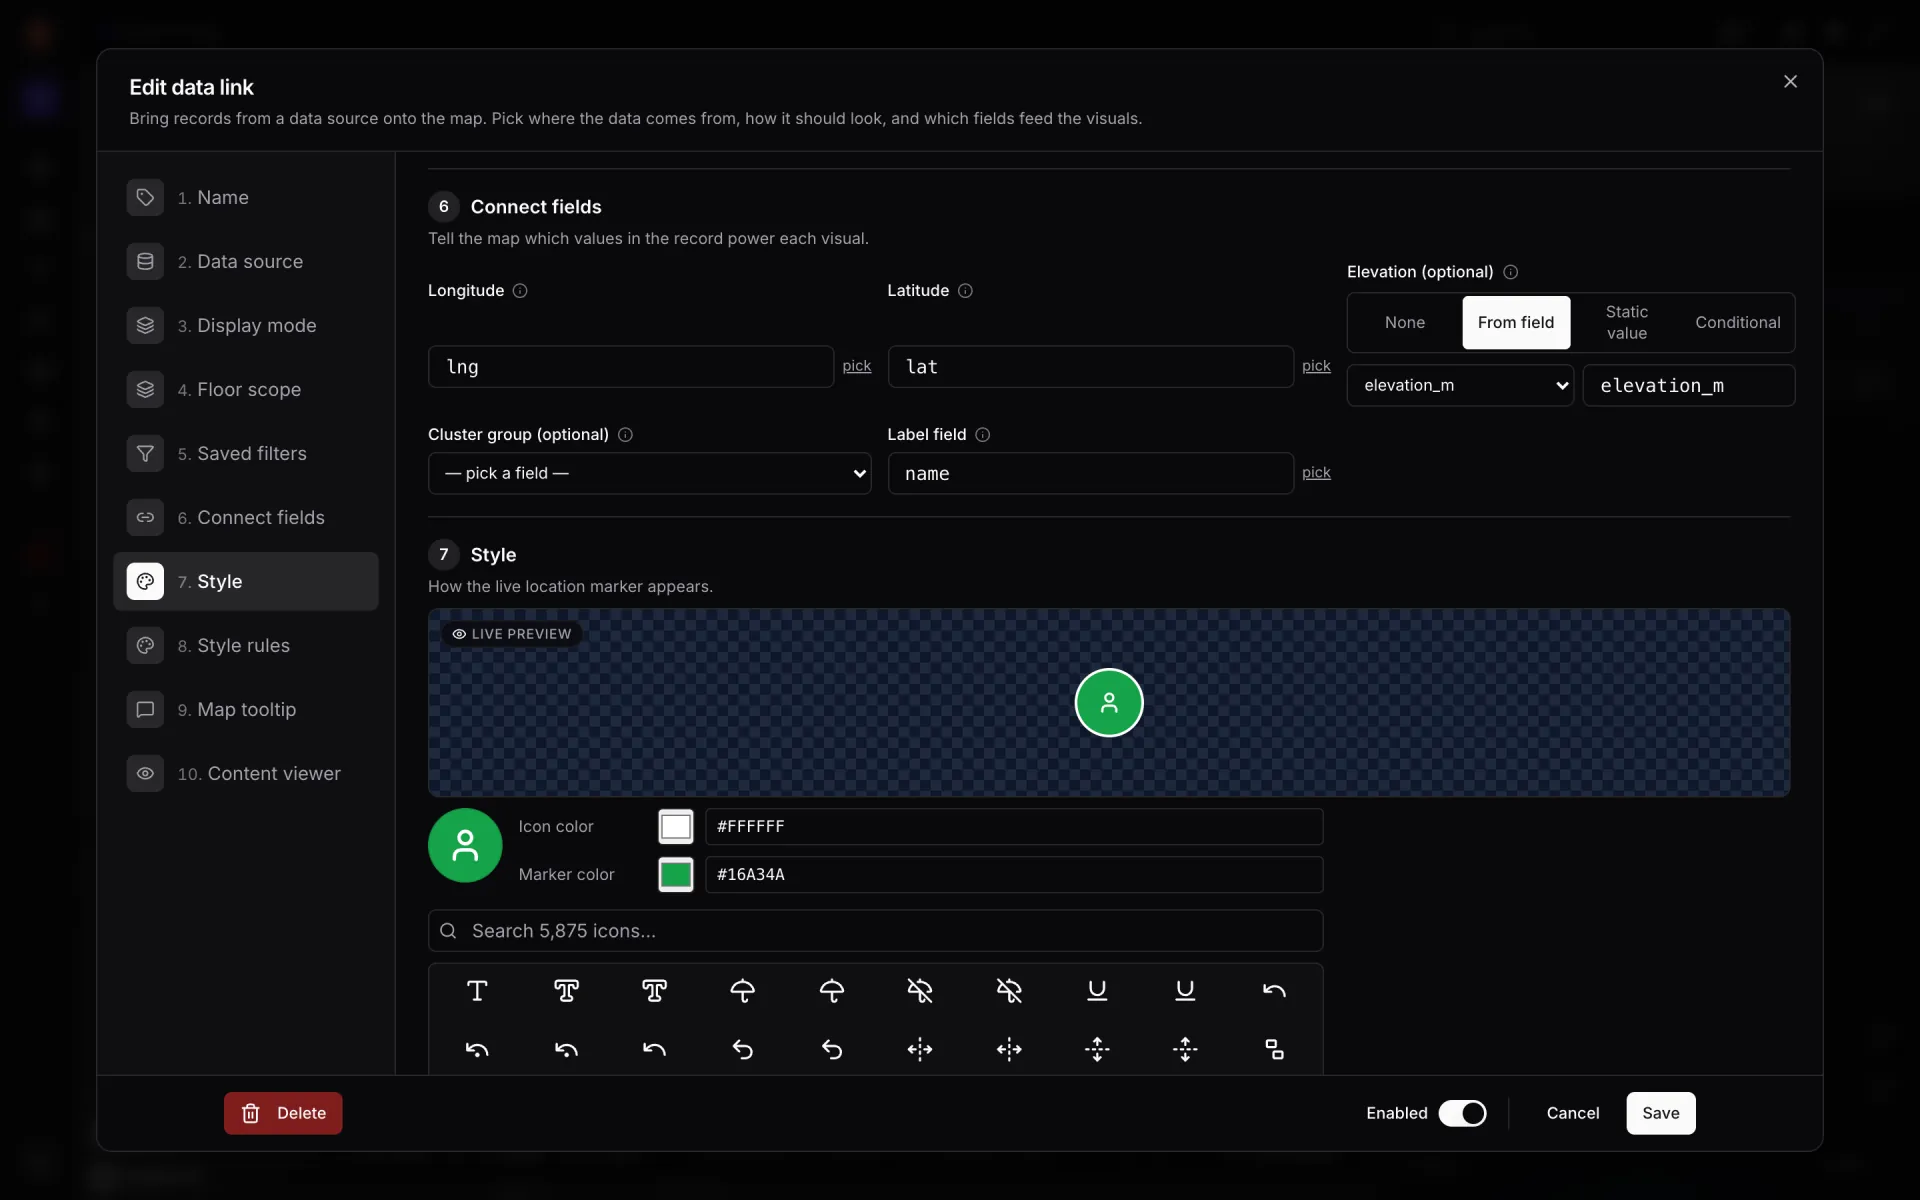Open Cluster group pick a field dropdown
Screen dimensions: 1920x1200
[649, 473]
